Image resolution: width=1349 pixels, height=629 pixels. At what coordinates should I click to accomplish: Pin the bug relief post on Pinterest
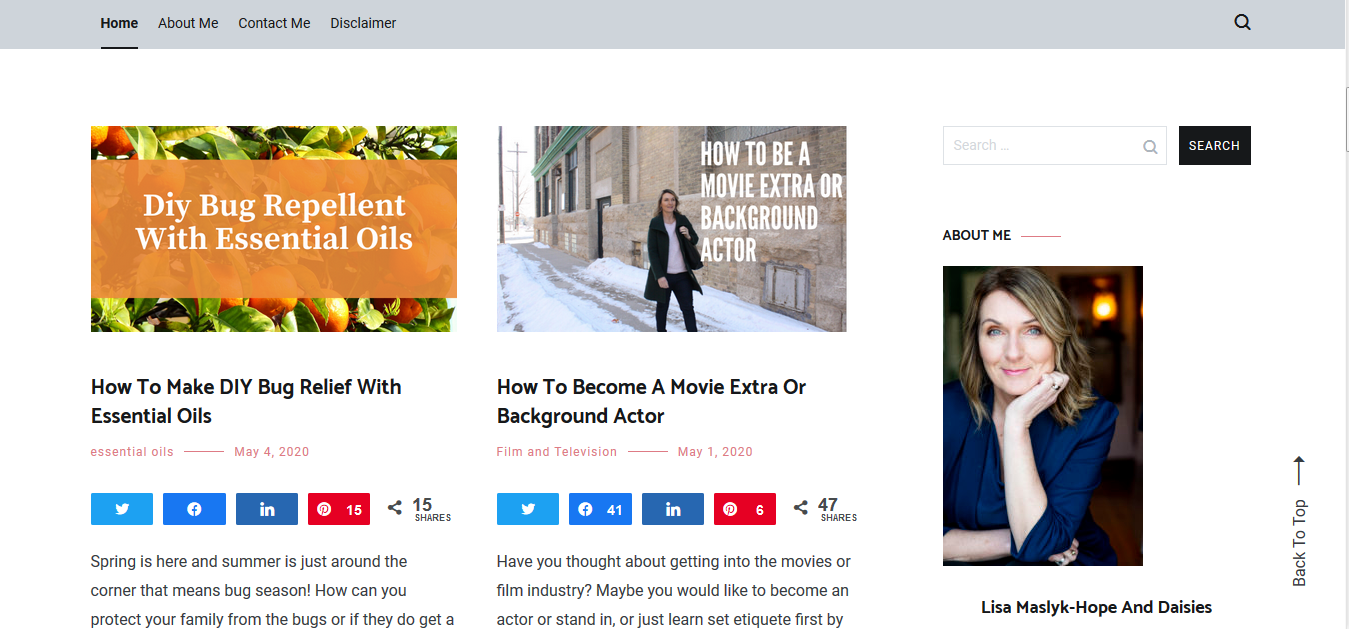[x=339, y=509]
